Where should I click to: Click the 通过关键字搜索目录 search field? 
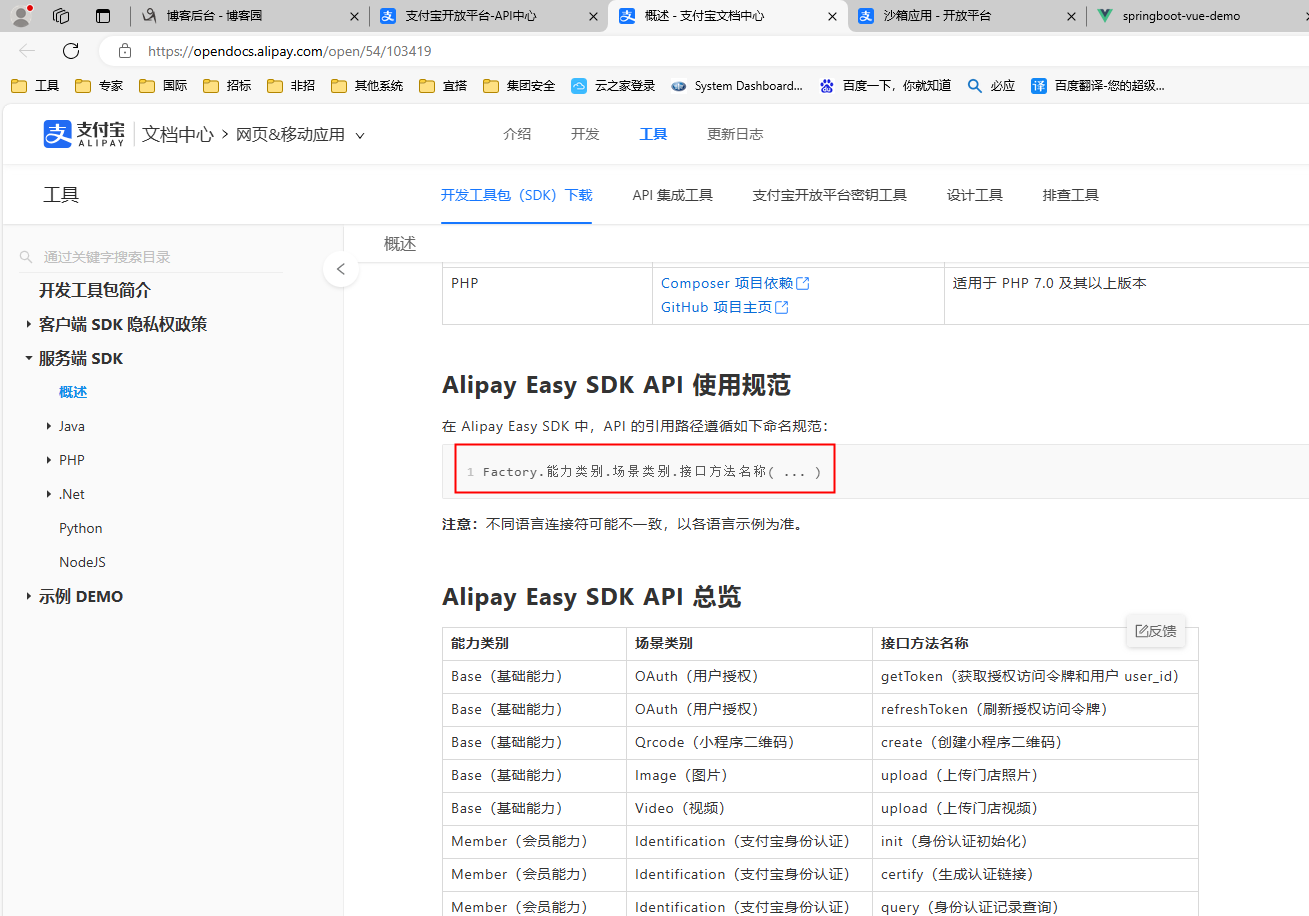coord(152,257)
